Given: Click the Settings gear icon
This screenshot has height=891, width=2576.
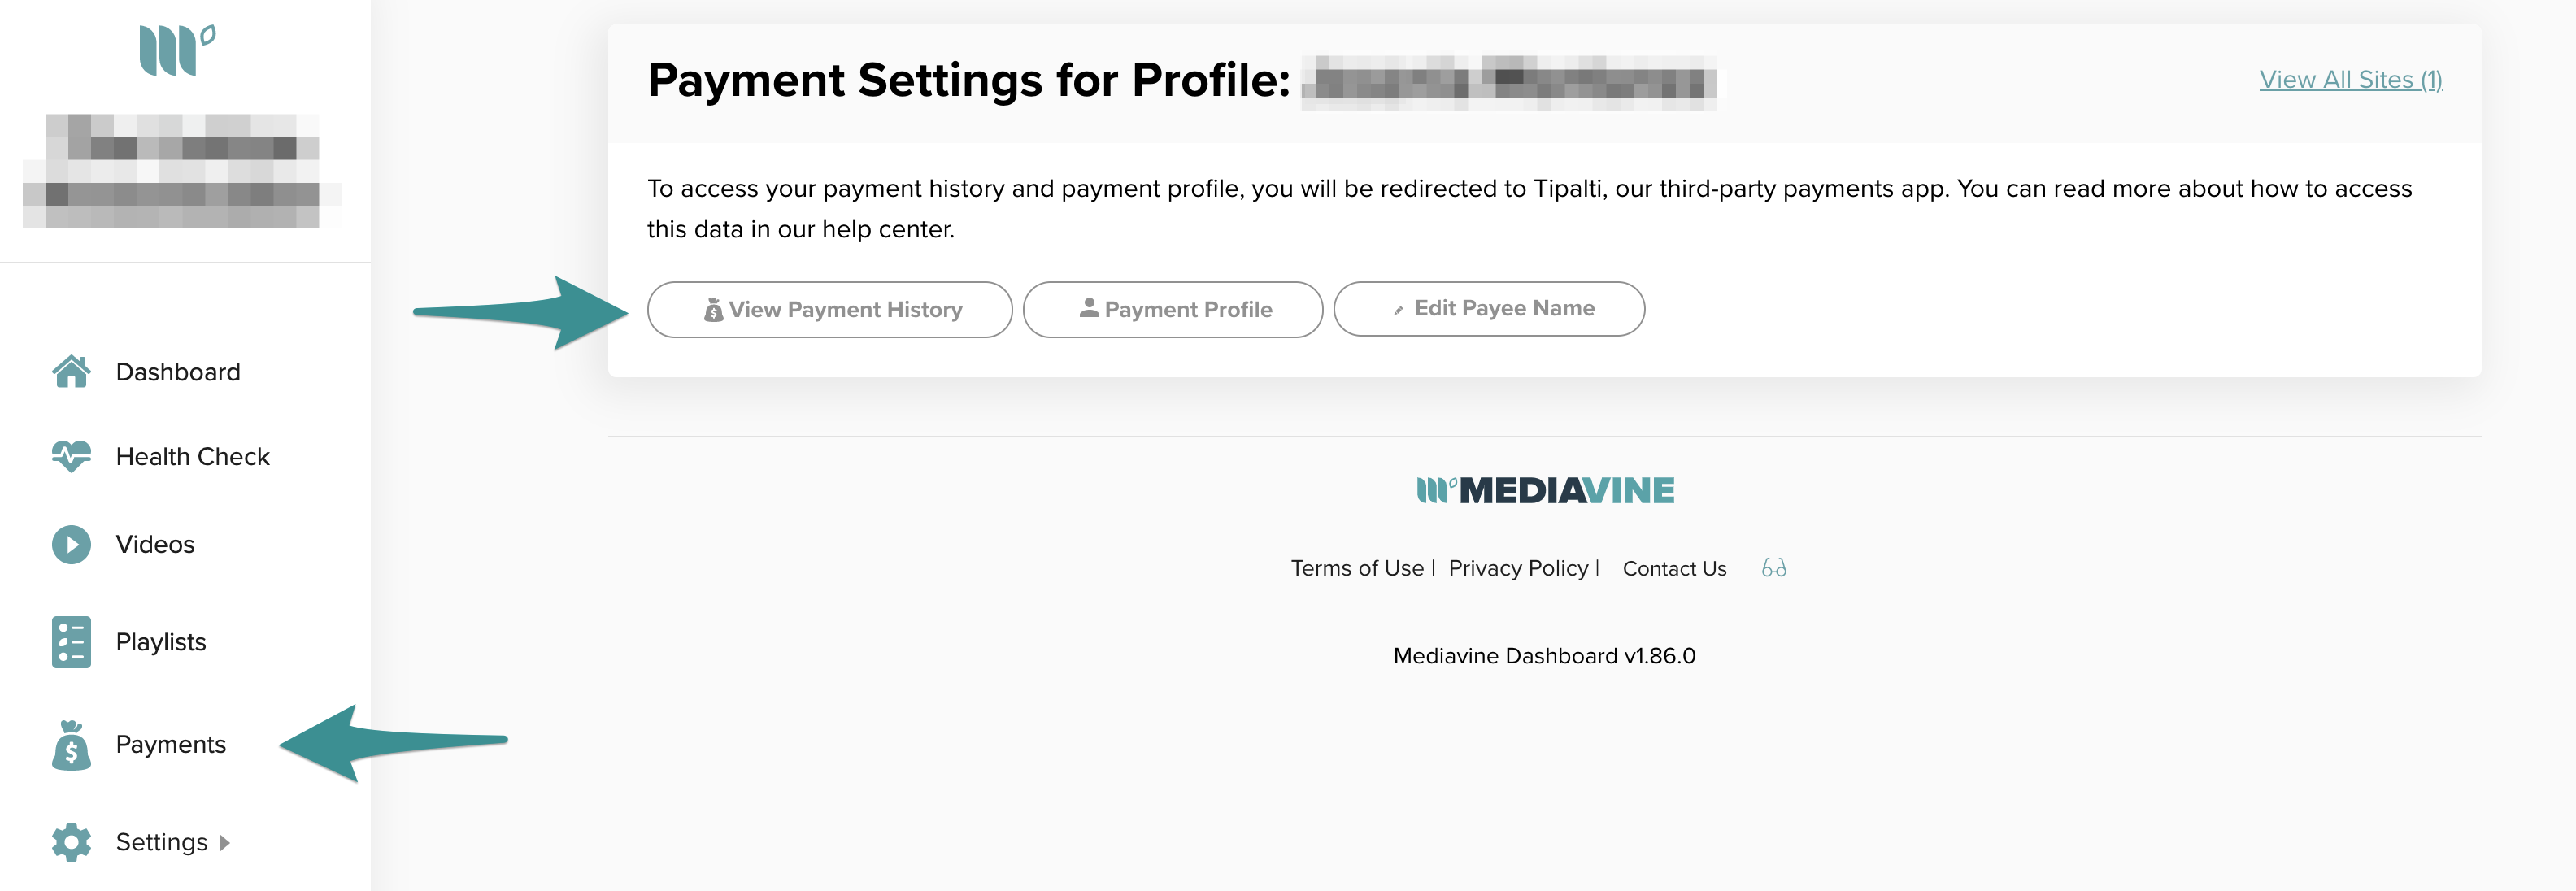Looking at the screenshot, I should coord(70,841).
